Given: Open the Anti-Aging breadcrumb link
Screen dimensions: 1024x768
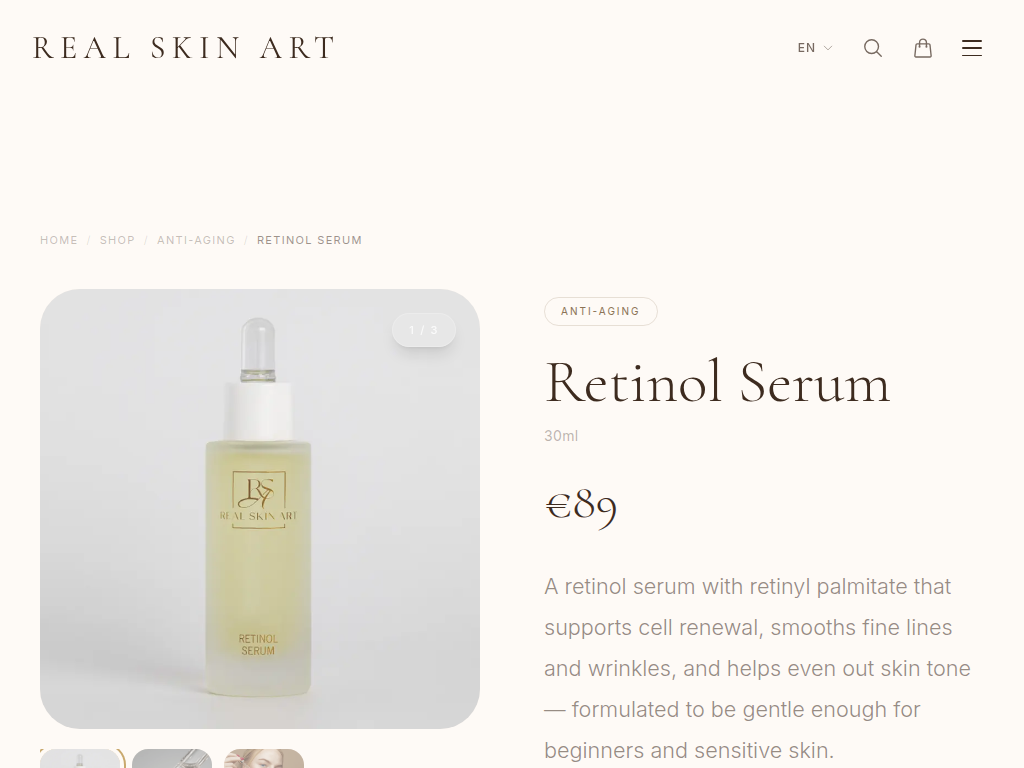Looking at the screenshot, I should tap(196, 240).
